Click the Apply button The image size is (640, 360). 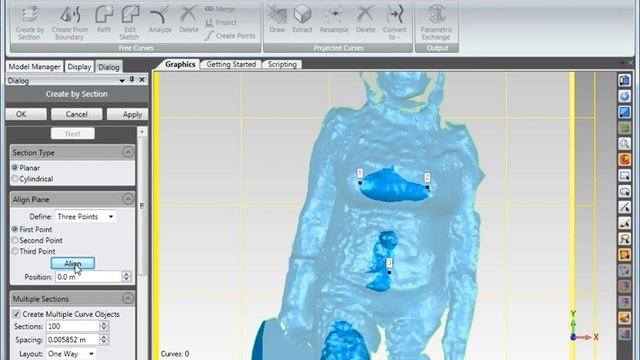[128, 114]
